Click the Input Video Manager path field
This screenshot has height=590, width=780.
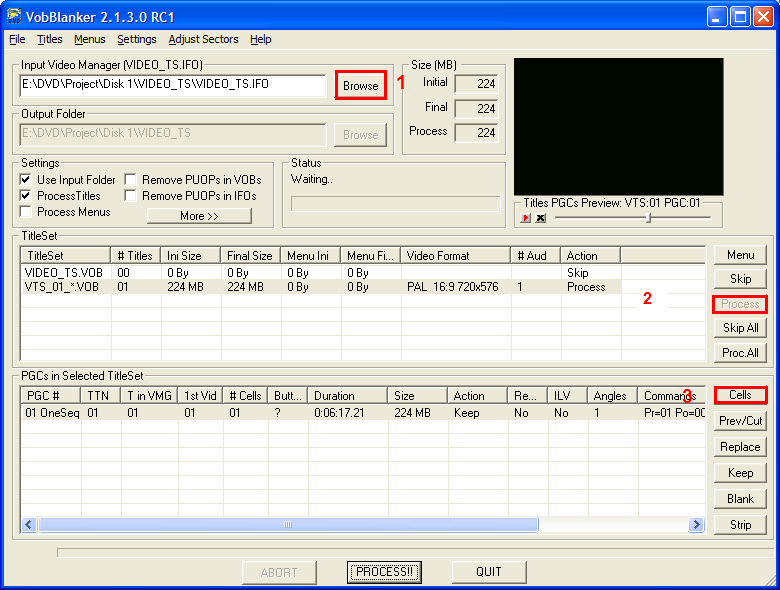coord(173,85)
